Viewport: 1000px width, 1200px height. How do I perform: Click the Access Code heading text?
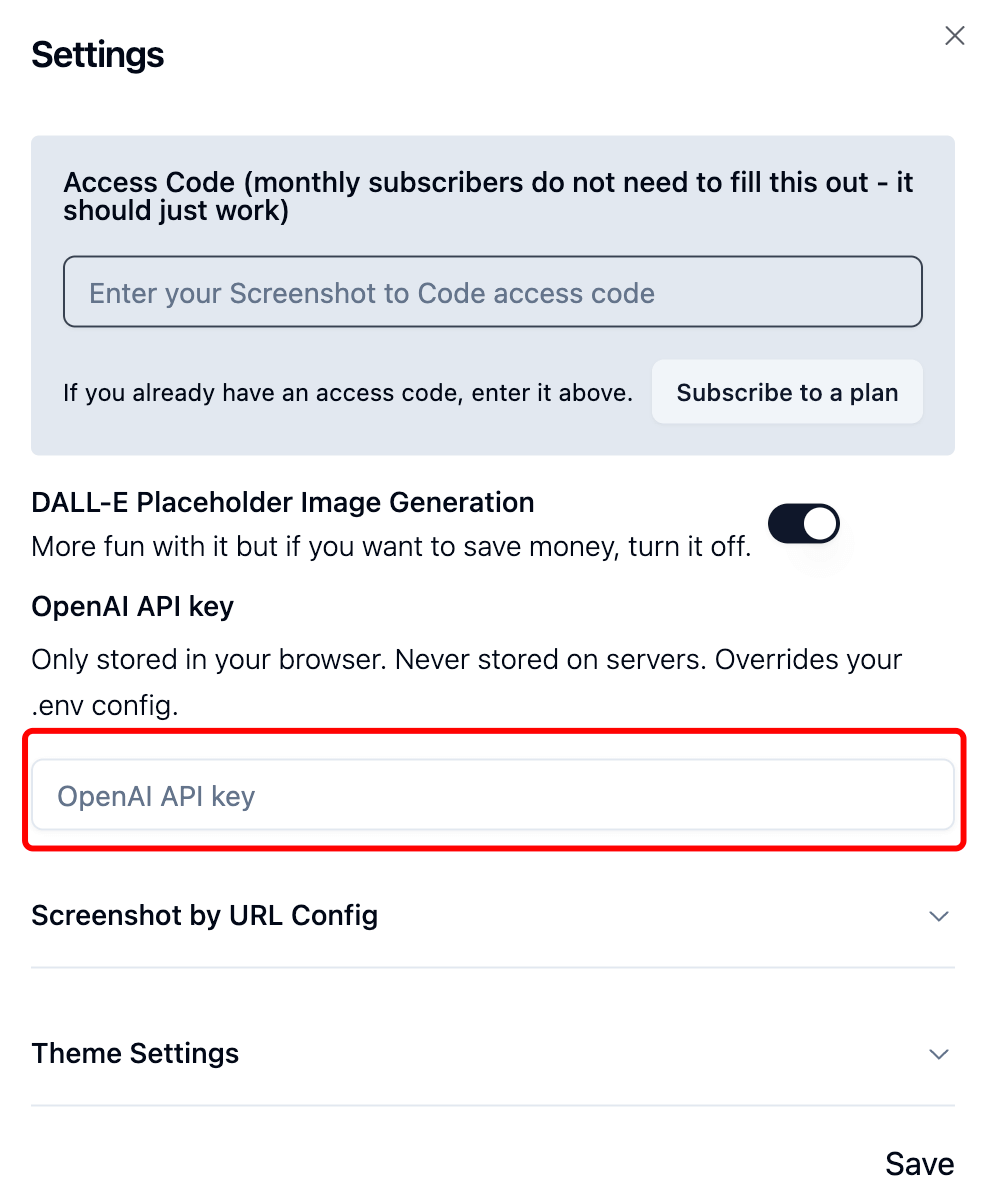[x=488, y=184]
